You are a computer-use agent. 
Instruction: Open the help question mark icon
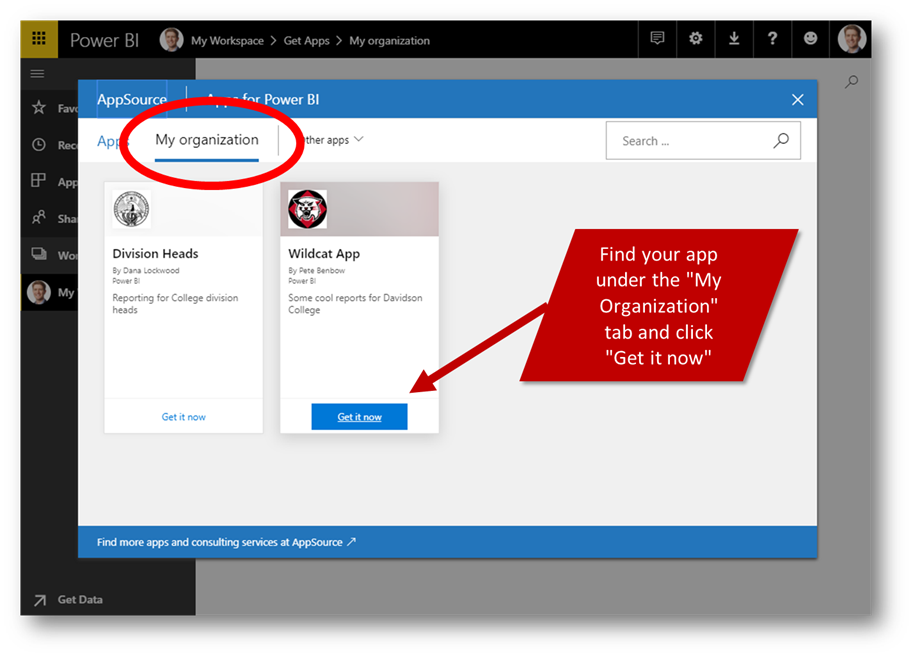772,38
